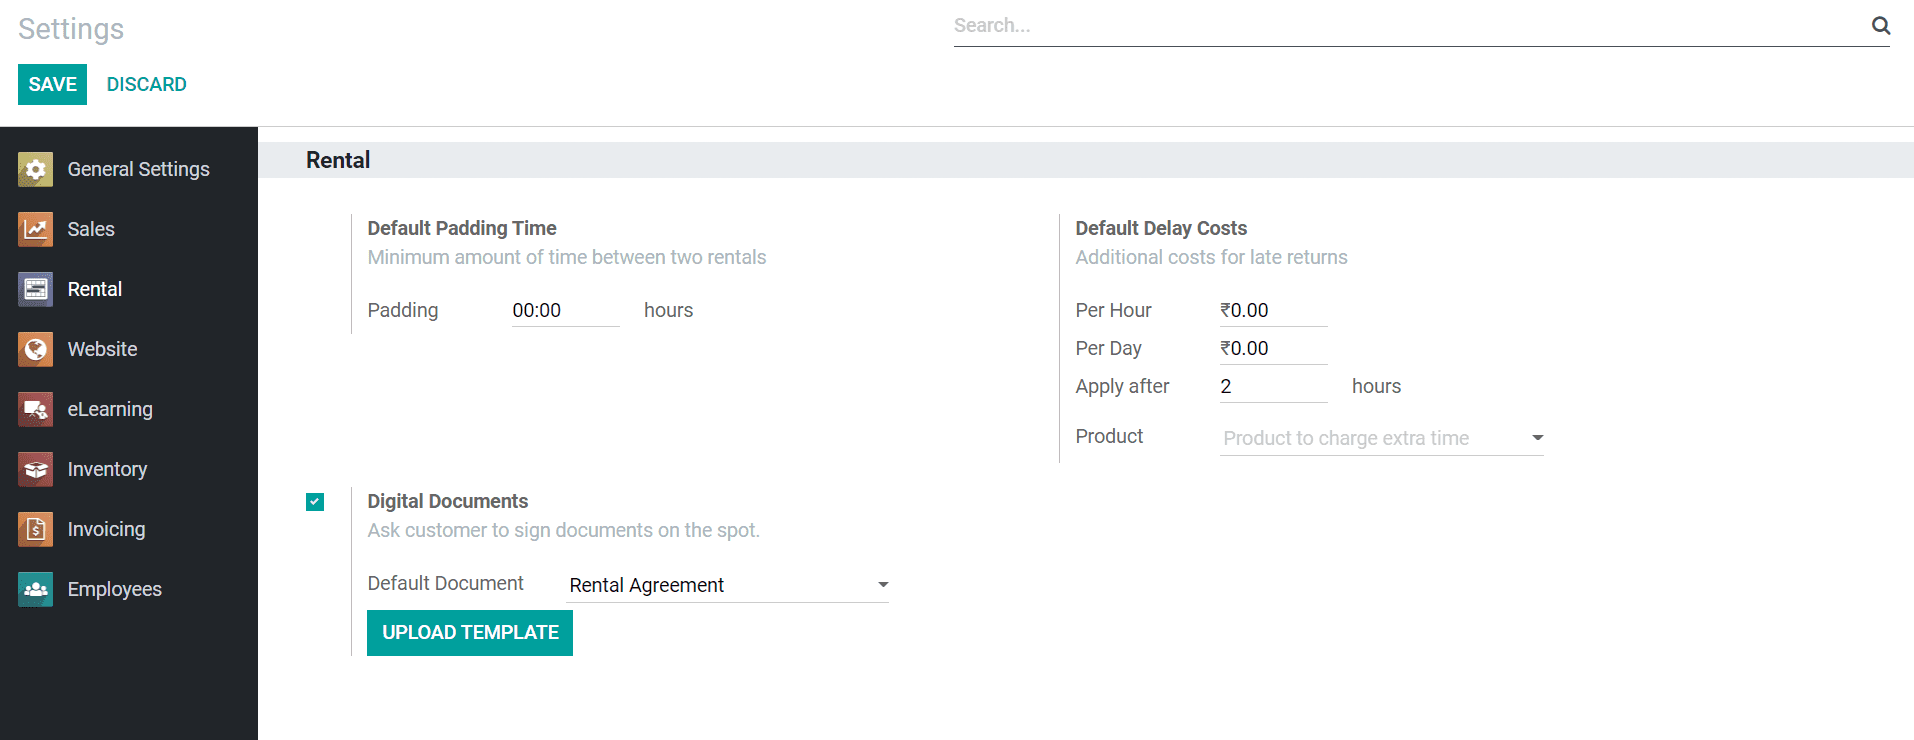The image size is (1914, 740).
Task: Edit the Per Day delay cost field
Action: [1272, 349]
